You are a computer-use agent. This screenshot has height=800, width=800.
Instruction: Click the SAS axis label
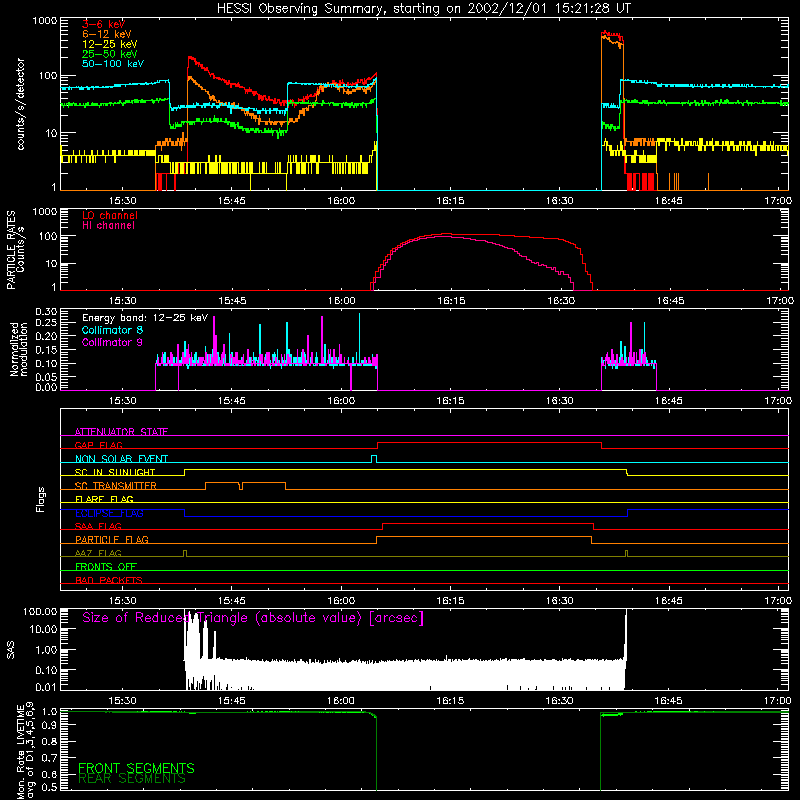[x=10, y=650]
